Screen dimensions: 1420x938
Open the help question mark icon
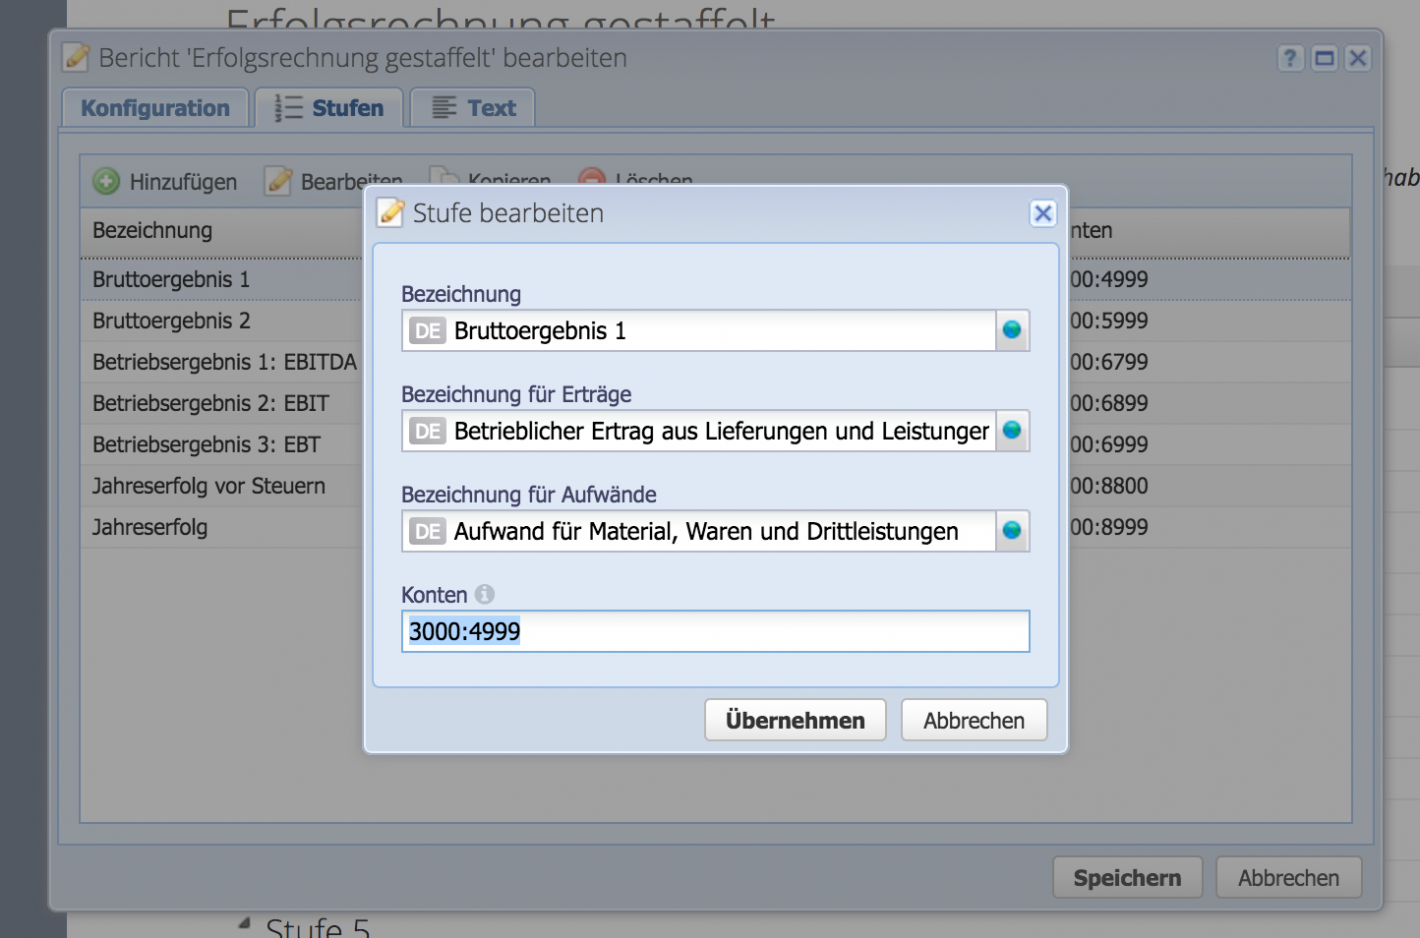[x=1290, y=58]
